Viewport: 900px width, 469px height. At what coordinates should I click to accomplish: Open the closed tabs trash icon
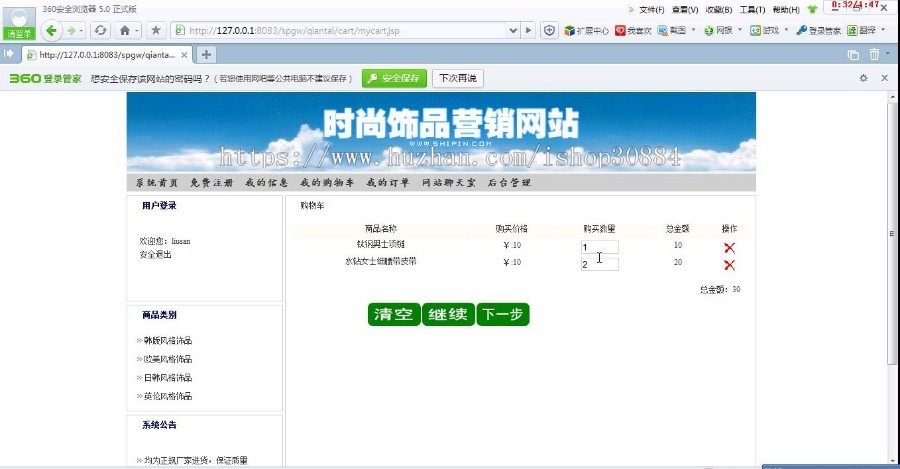874,55
